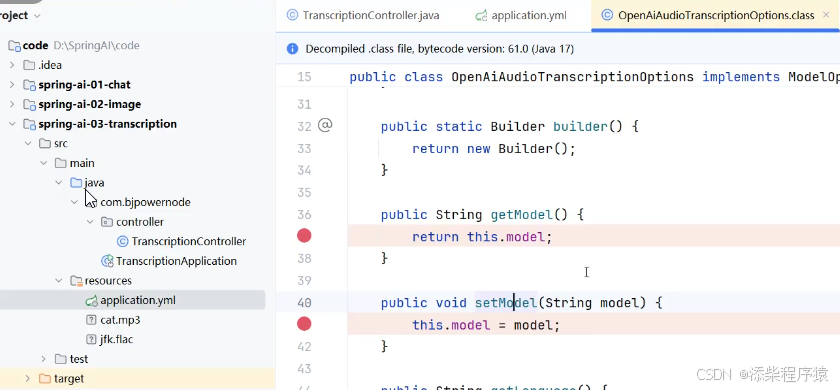The image size is (840, 390).
Task: Collapse the com.bjpowernode package
Action: pyautogui.click(x=74, y=202)
